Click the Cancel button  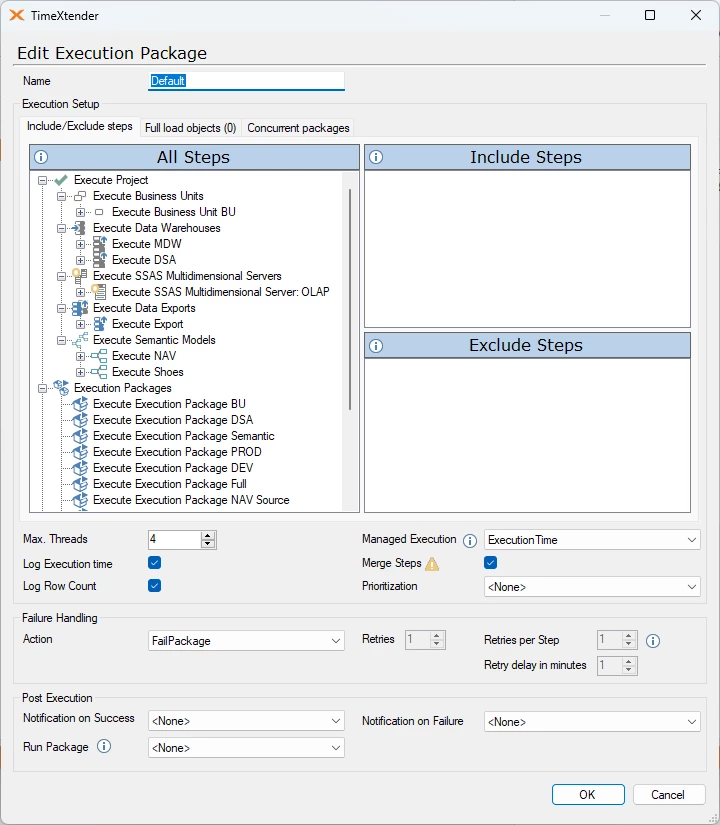668,794
